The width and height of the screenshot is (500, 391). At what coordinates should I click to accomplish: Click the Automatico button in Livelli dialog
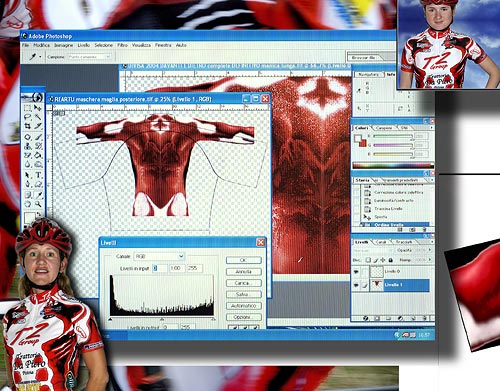tap(244, 306)
